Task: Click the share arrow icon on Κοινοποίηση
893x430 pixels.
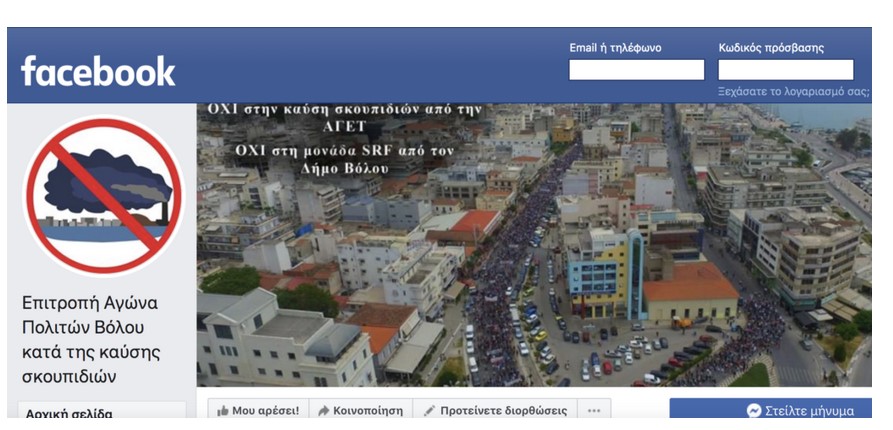Action: tap(323, 411)
